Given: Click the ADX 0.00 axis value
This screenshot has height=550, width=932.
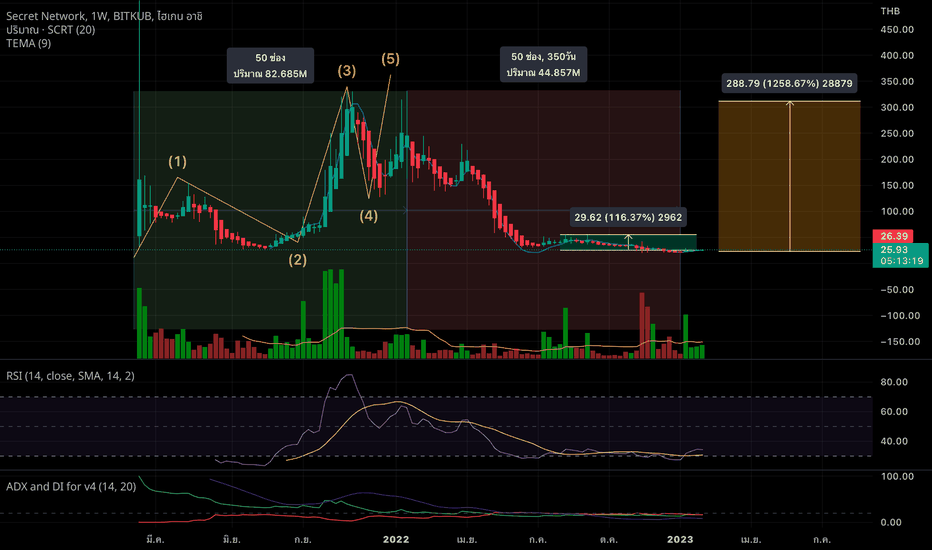Looking at the screenshot, I should (890, 522).
